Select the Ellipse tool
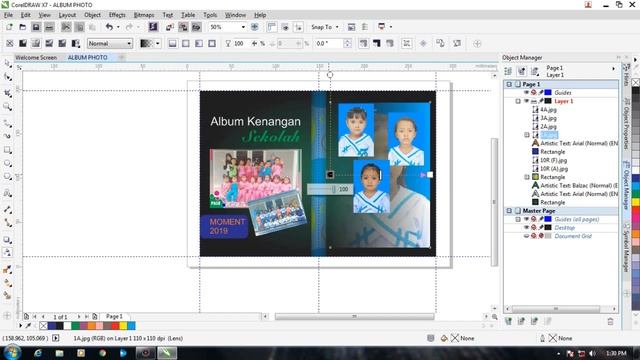Screen dimensions: 640x360 pos(7,163)
